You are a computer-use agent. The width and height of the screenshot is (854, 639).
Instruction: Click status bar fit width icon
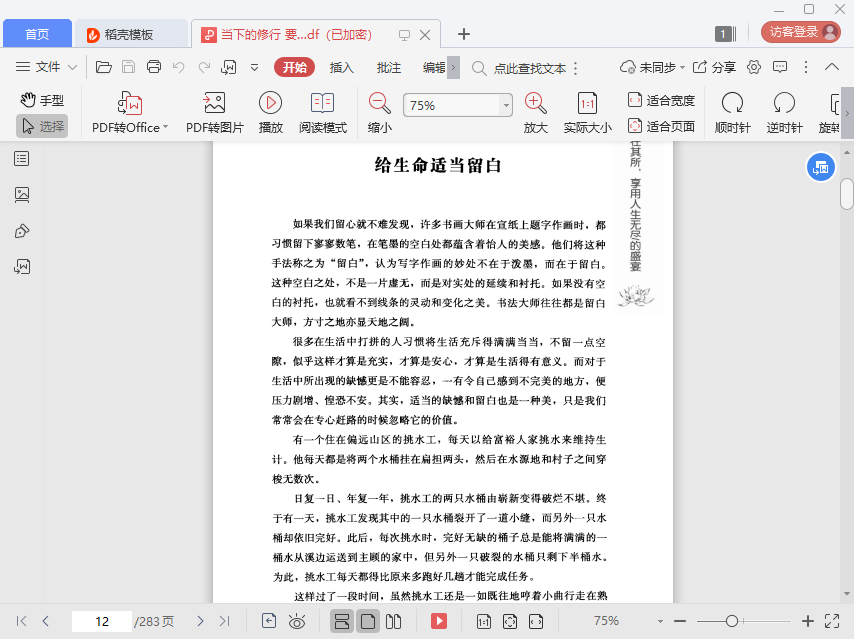(536, 621)
